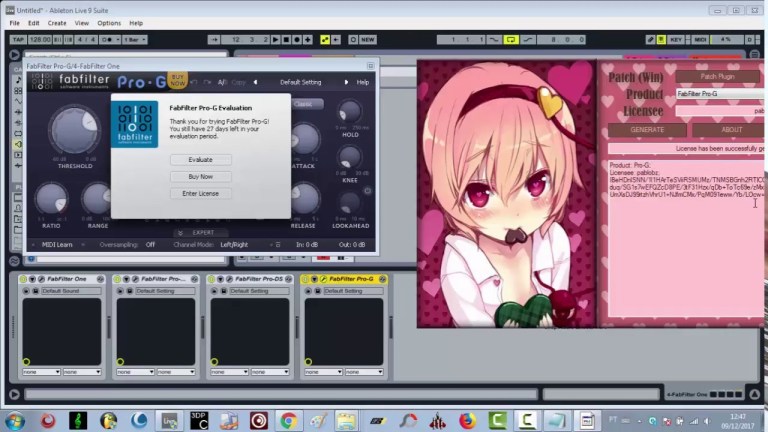Toggle FabFilter One device activator
Viewport: 768px width, 432px height.
coord(23,279)
